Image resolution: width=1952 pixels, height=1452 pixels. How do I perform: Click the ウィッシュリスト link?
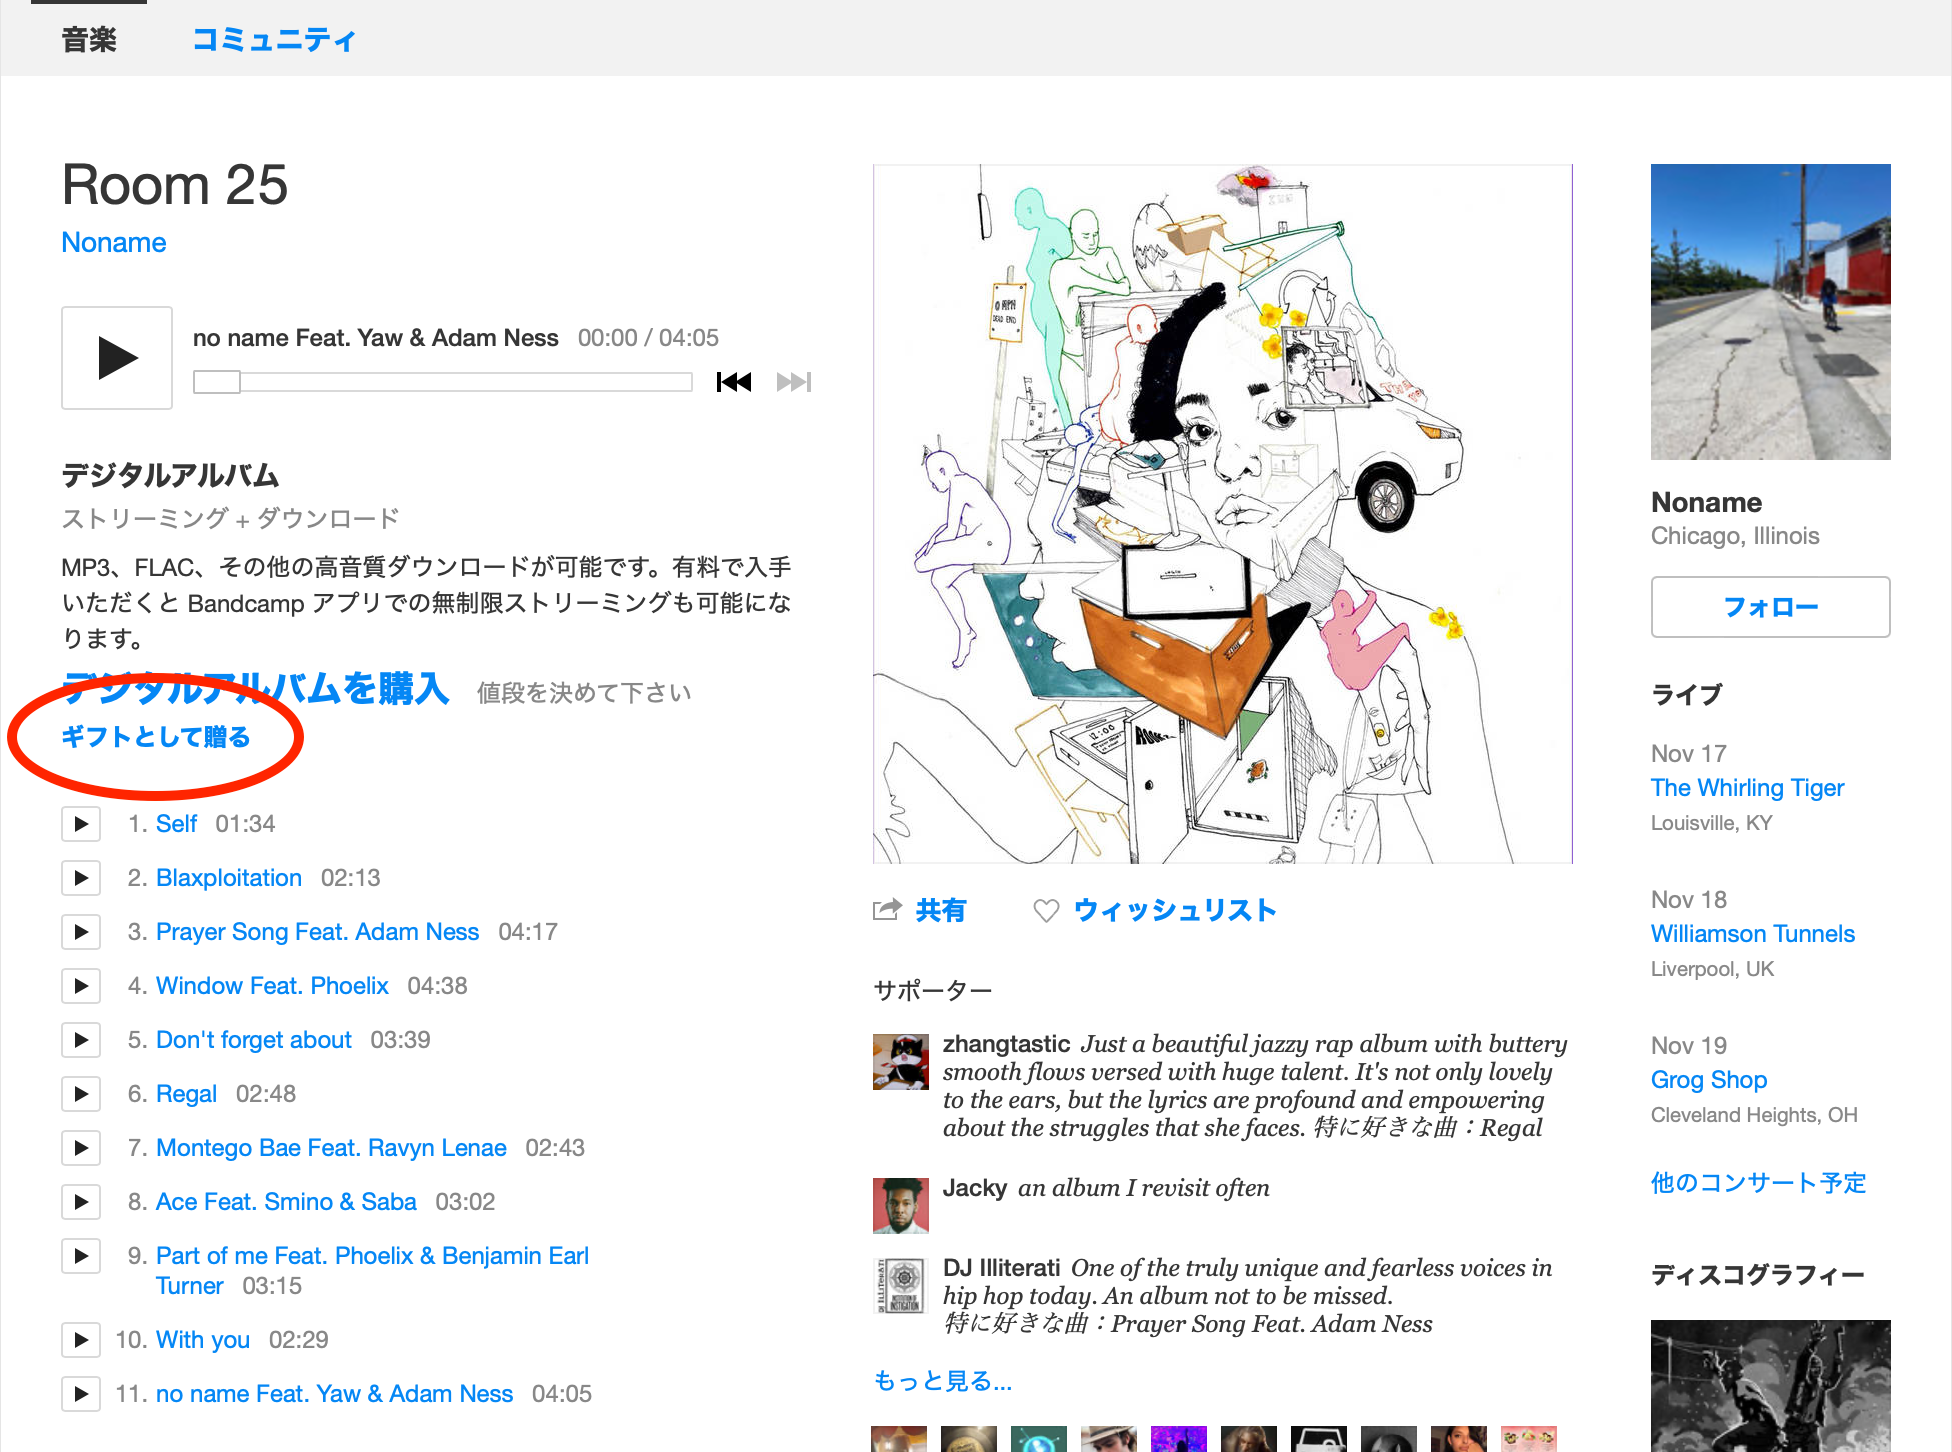pos(1175,911)
